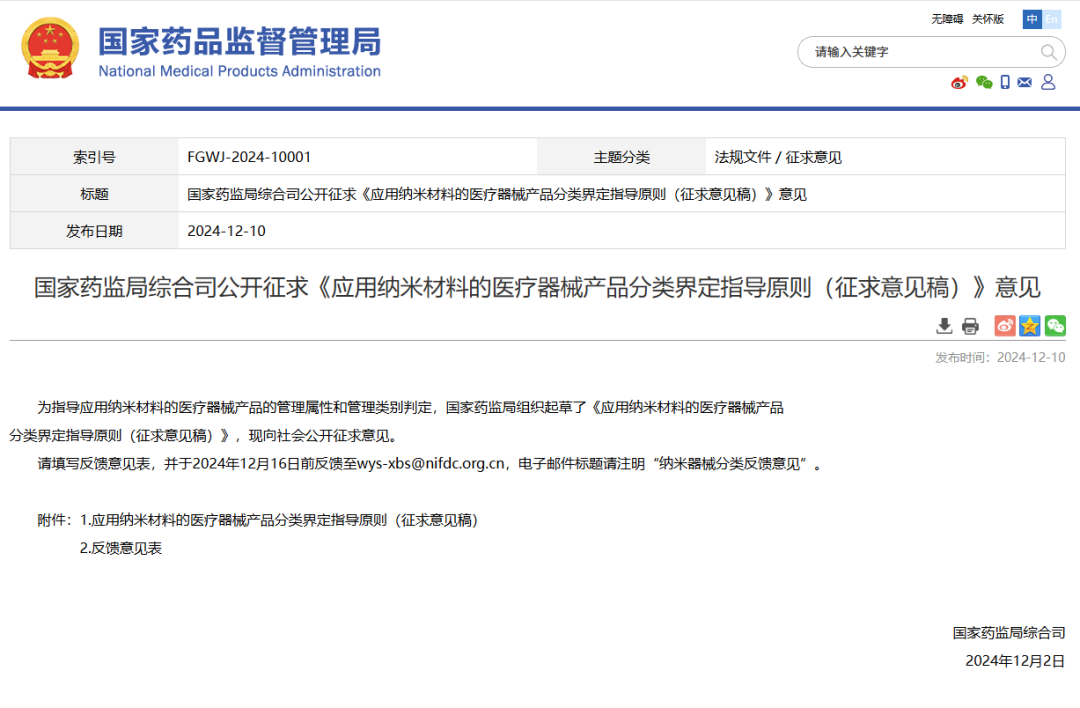The image size is (1080, 708).
Task: Download the article with download icon
Action: tap(944, 326)
